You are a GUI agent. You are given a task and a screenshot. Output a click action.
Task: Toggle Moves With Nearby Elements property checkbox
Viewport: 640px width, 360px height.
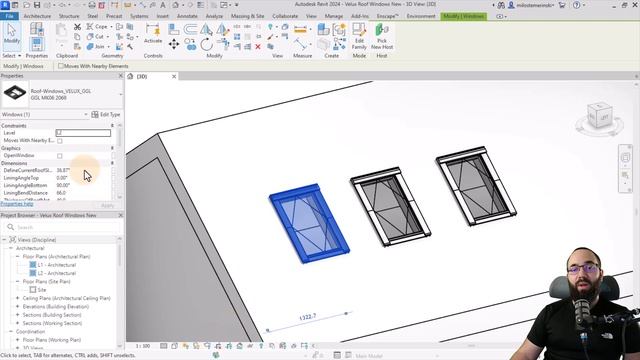point(60,141)
